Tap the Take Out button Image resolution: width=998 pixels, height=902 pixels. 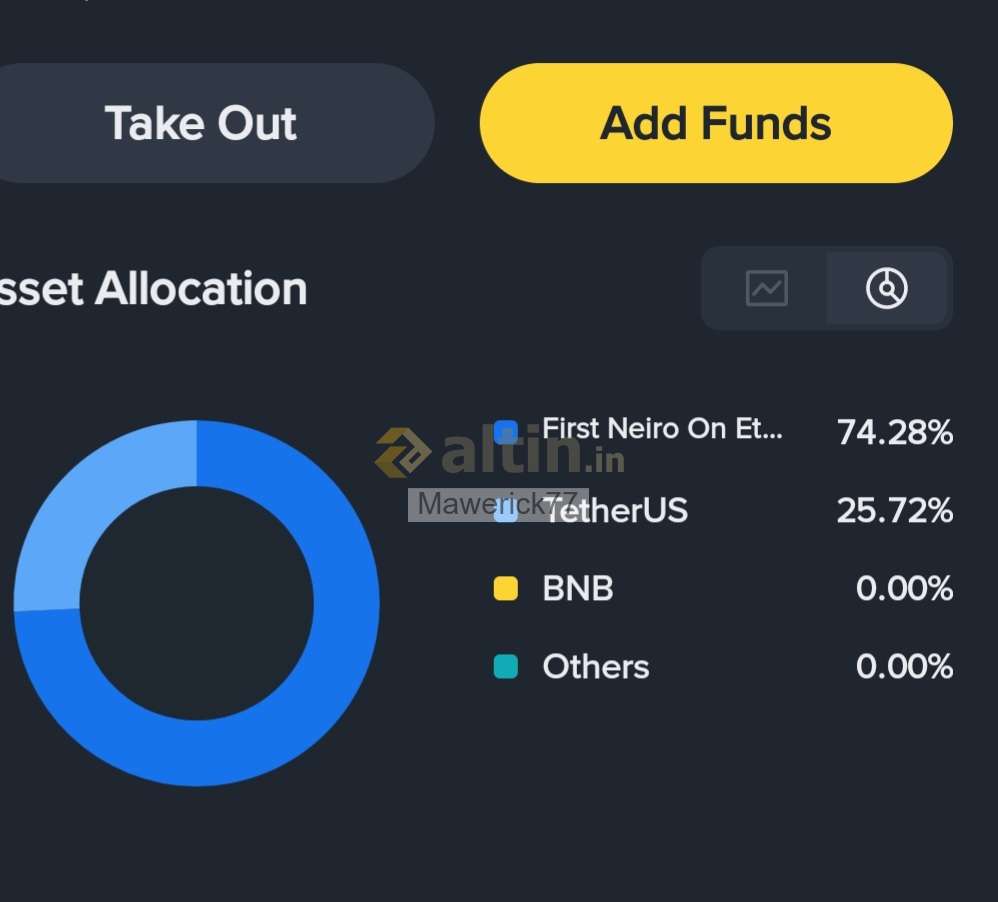click(201, 123)
